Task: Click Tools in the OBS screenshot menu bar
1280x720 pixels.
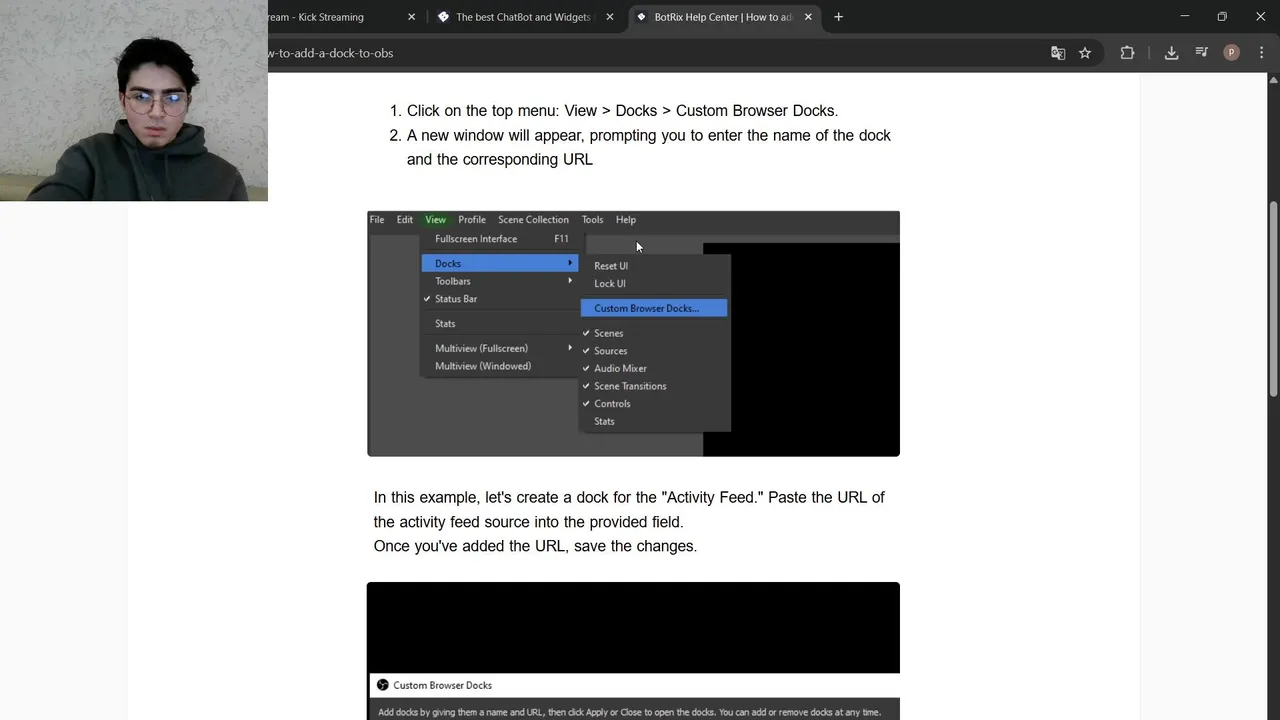Action: tap(592, 220)
